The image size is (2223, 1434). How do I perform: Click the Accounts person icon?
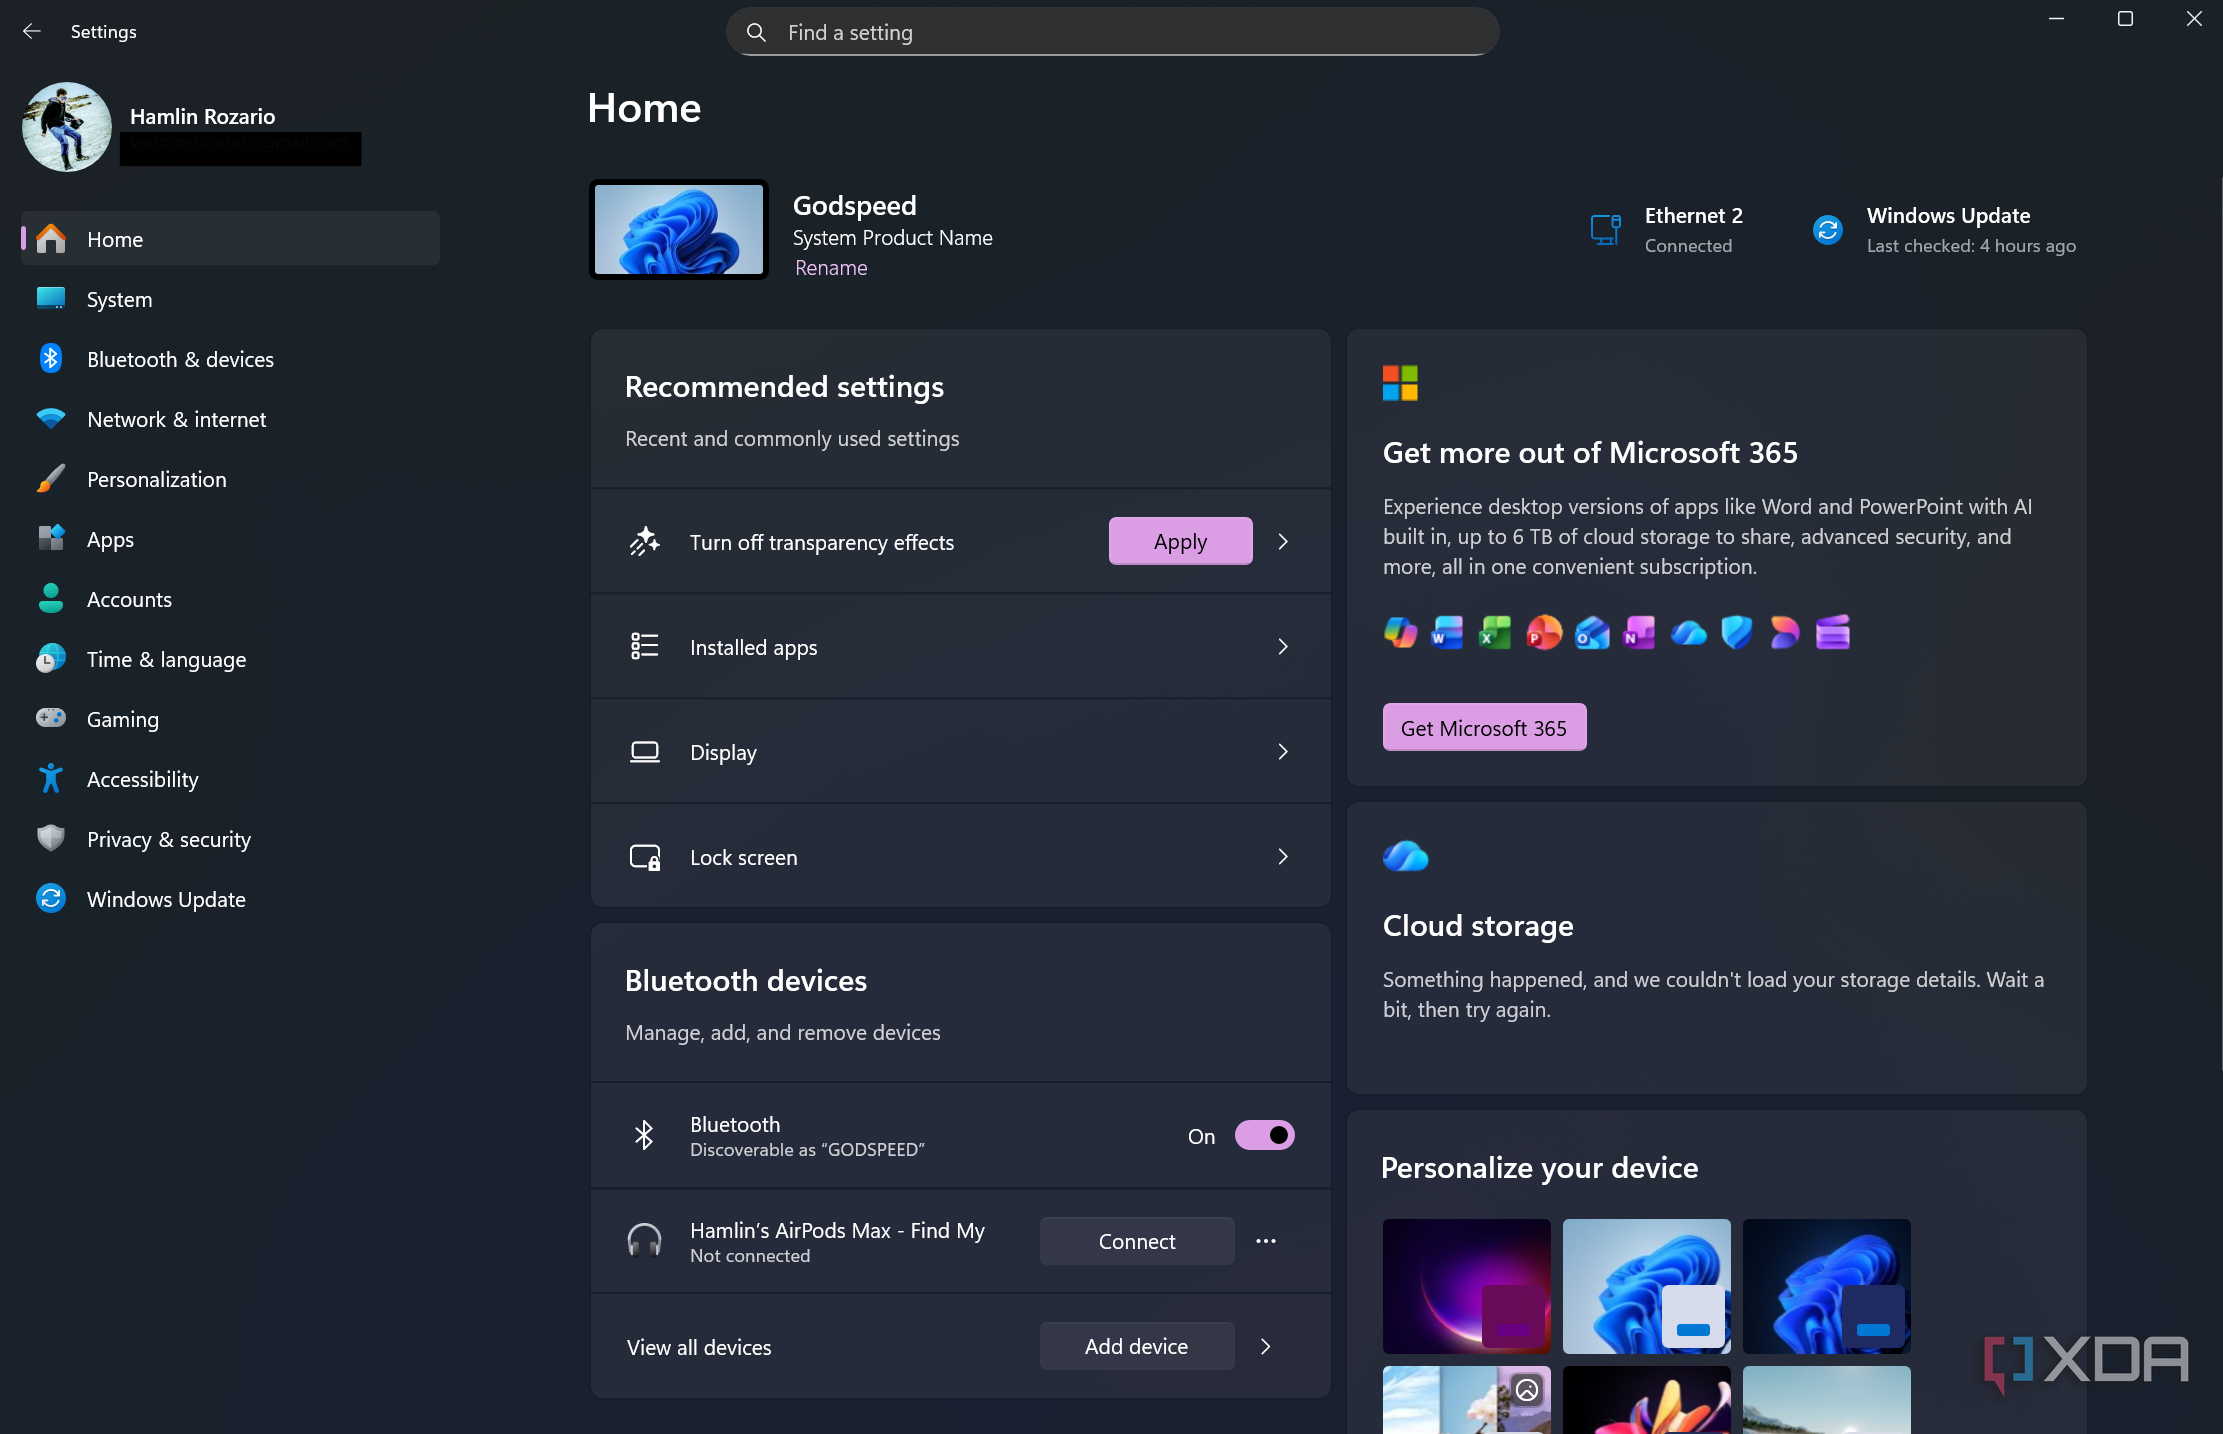point(51,598)
